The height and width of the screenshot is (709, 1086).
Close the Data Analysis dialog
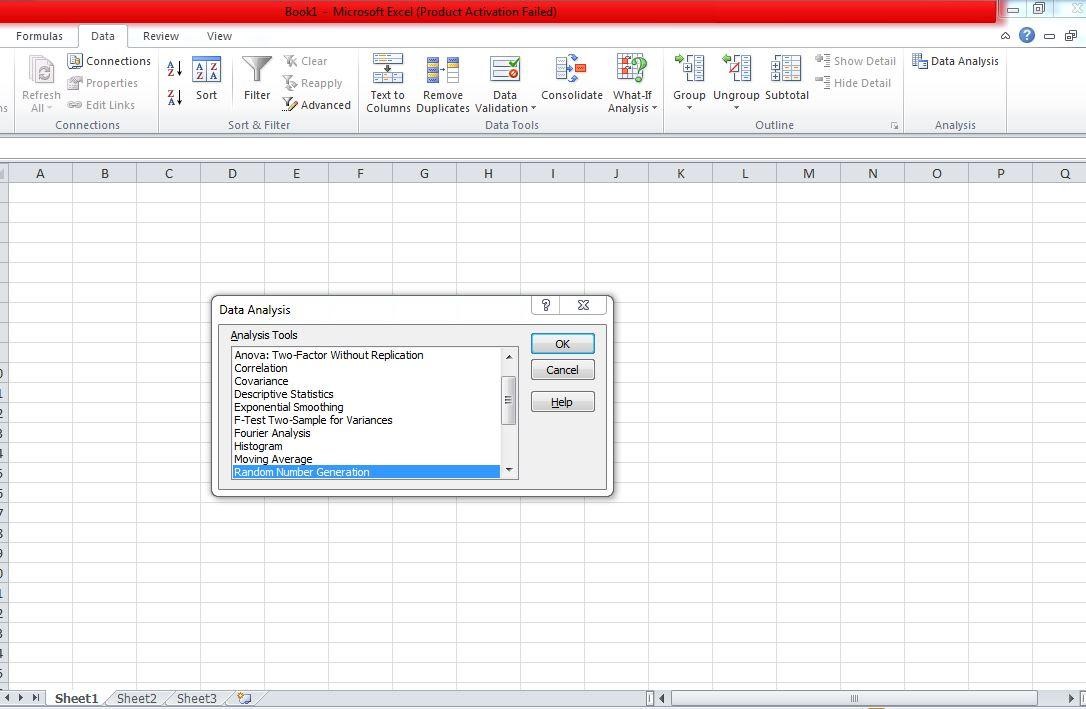click(x=583, y=305)
